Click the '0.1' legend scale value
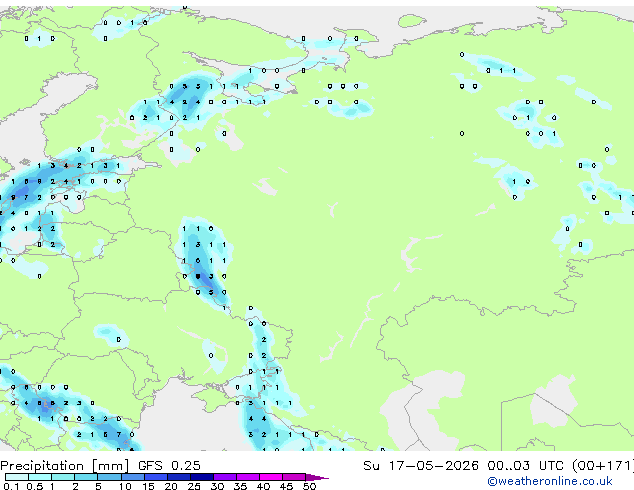 pos(11,486)
